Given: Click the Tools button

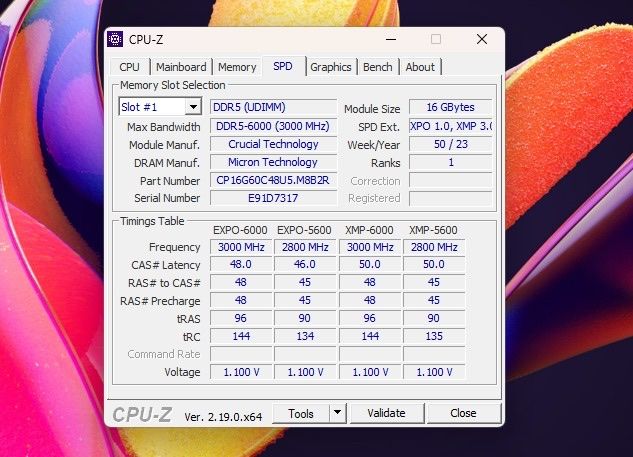Looking at the screenshot, I should (x=301, y=413).
